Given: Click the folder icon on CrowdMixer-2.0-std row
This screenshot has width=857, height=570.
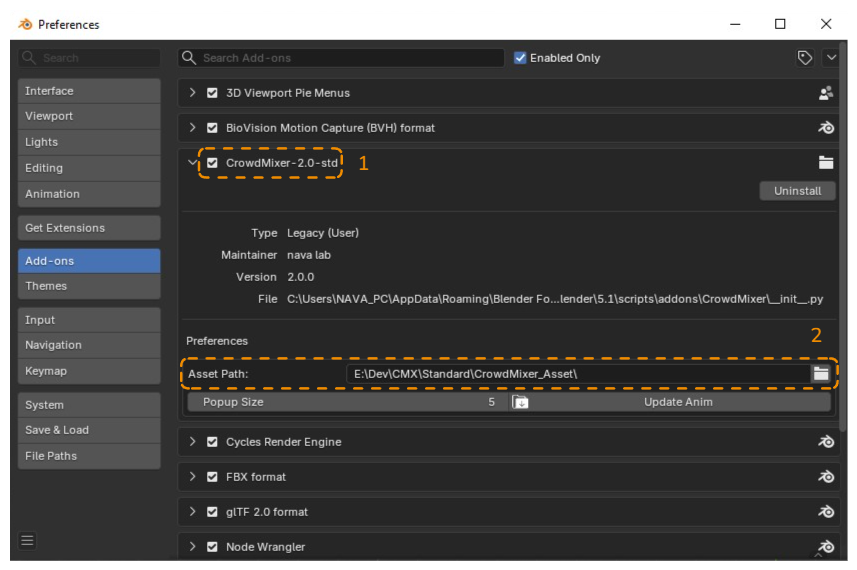Looking at the screenshot, I should (825, 162).
